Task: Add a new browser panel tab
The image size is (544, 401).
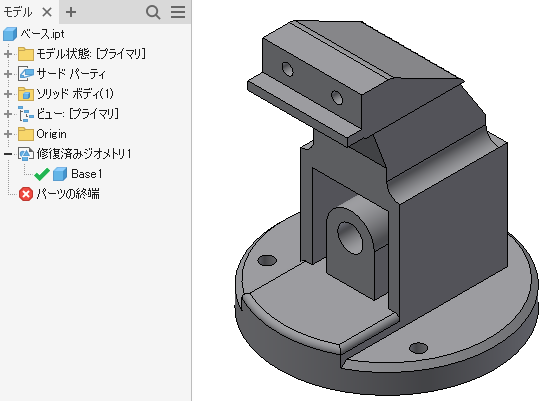Action: [x=71, y=12]
